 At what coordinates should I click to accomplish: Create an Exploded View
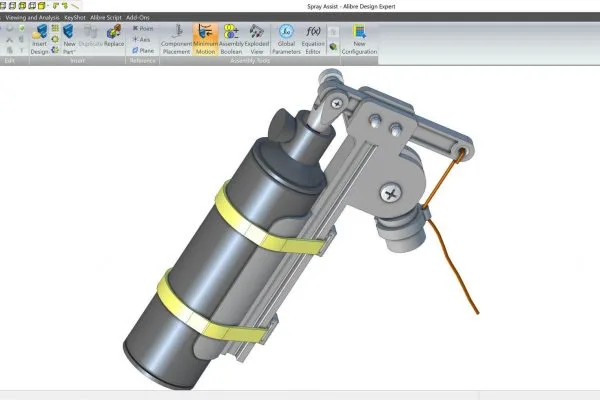click(257, 39)
